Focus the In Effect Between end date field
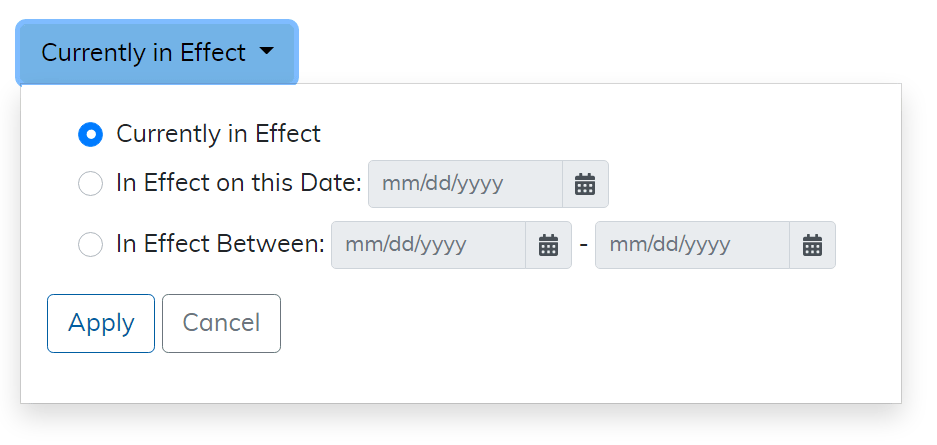Screen dimensions: 937x445 [692, 245]
